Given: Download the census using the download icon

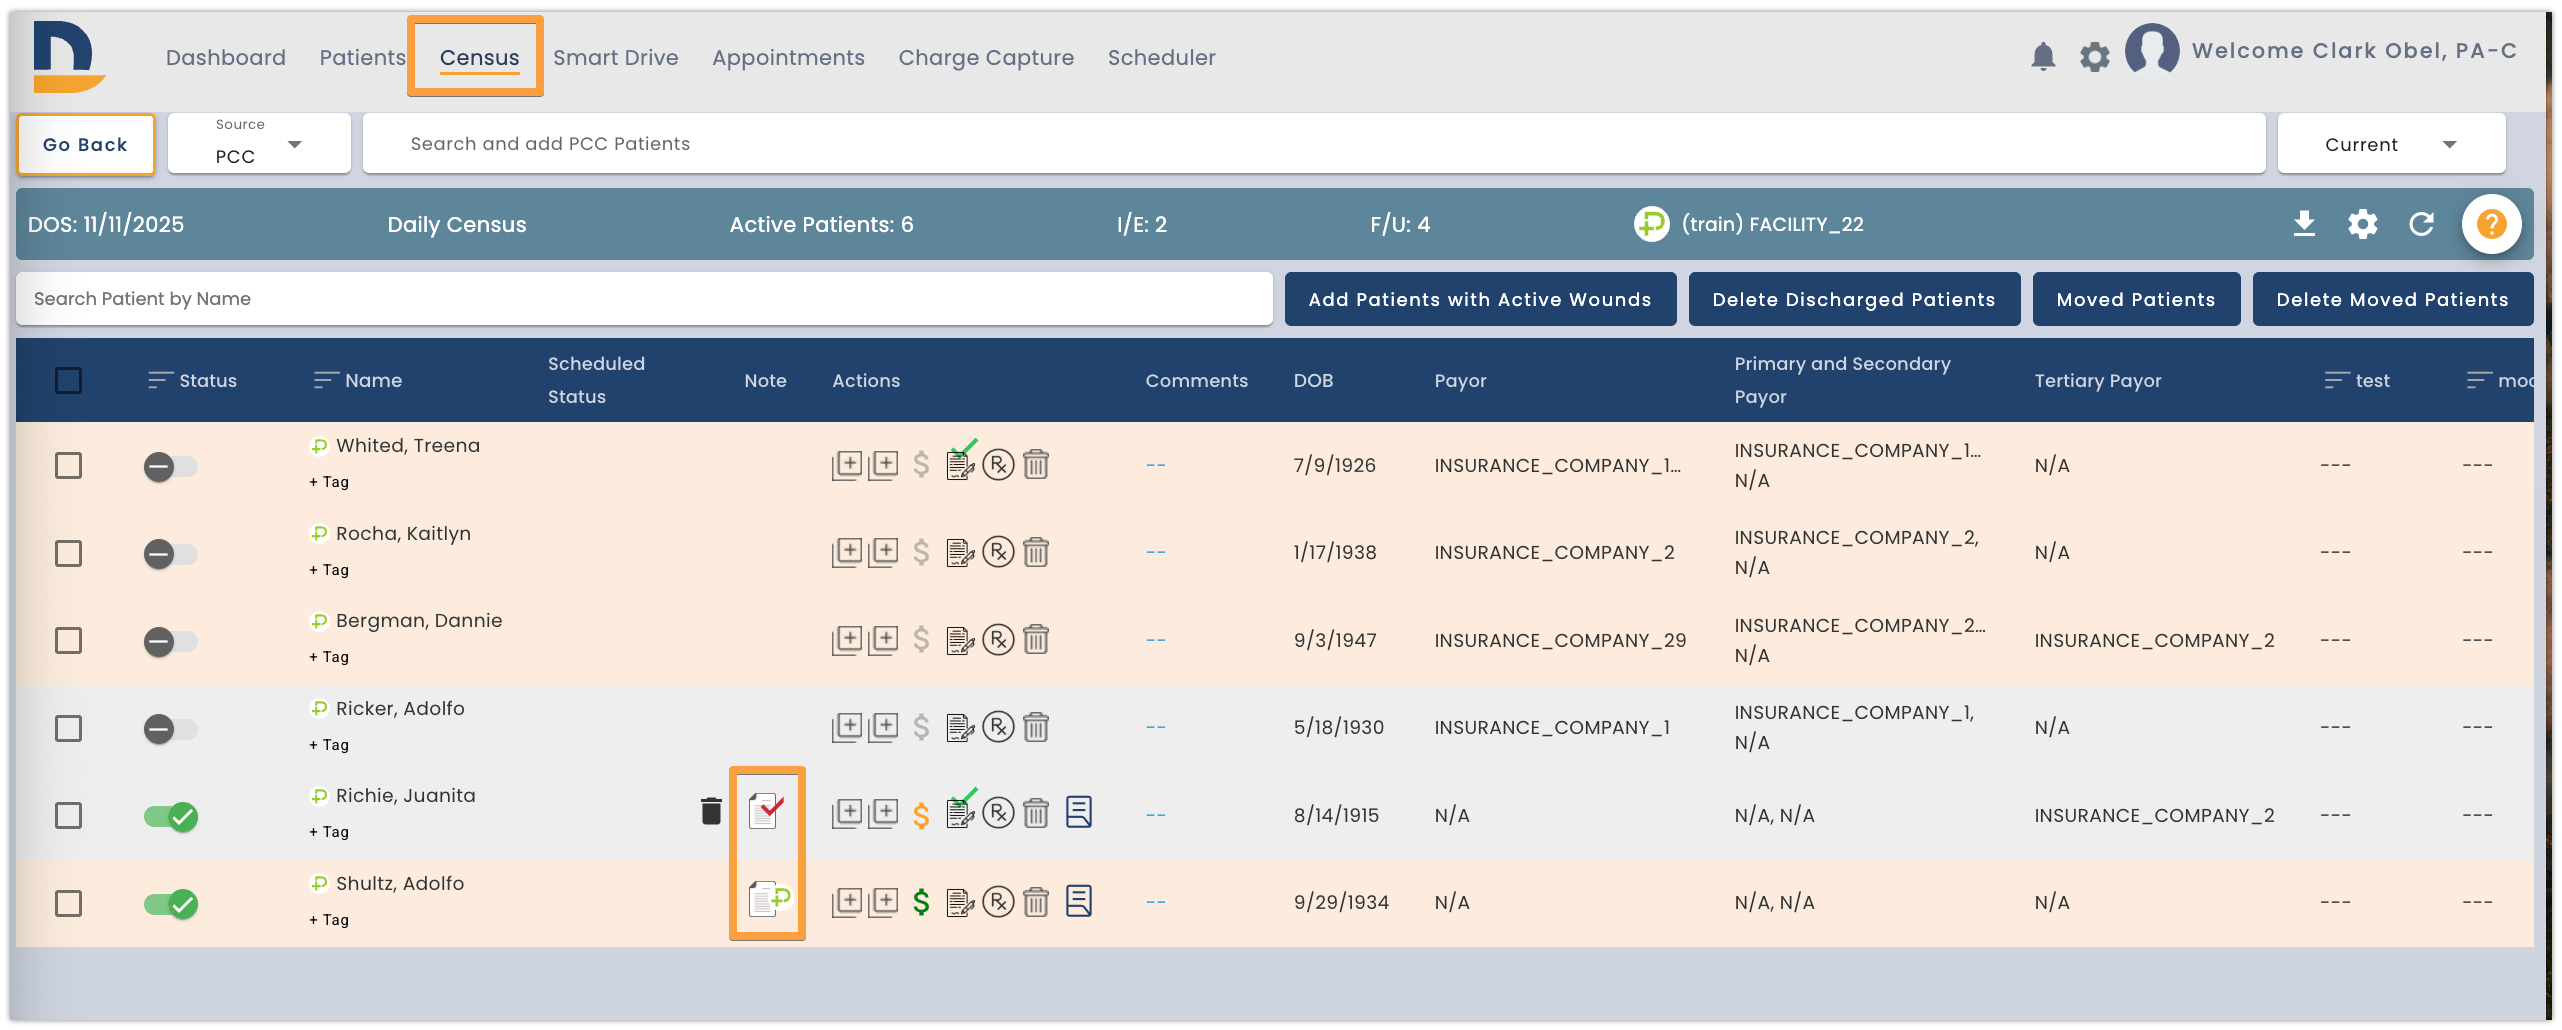Looking at the screenshot, I should (2304, 224).
